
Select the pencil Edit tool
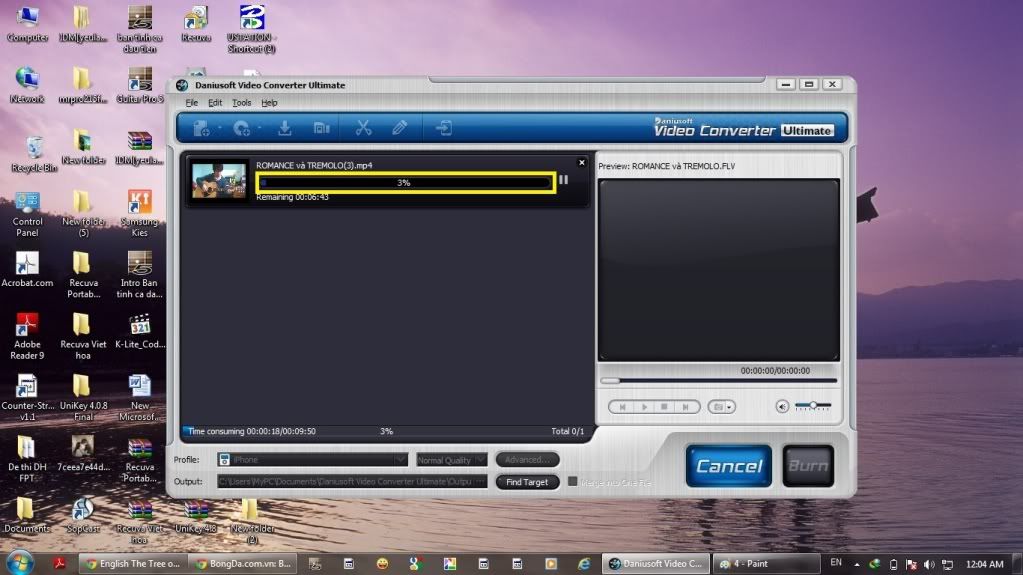(x=399, y=128)
